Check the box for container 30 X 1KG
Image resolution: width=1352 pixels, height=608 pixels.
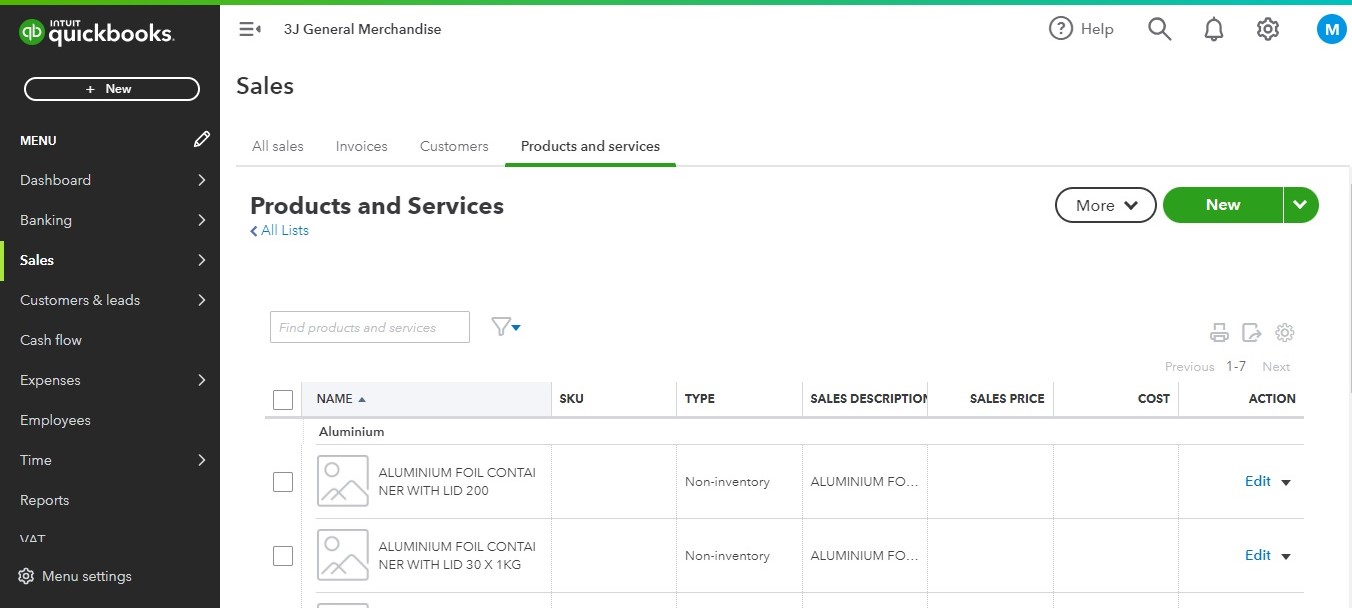283,556
